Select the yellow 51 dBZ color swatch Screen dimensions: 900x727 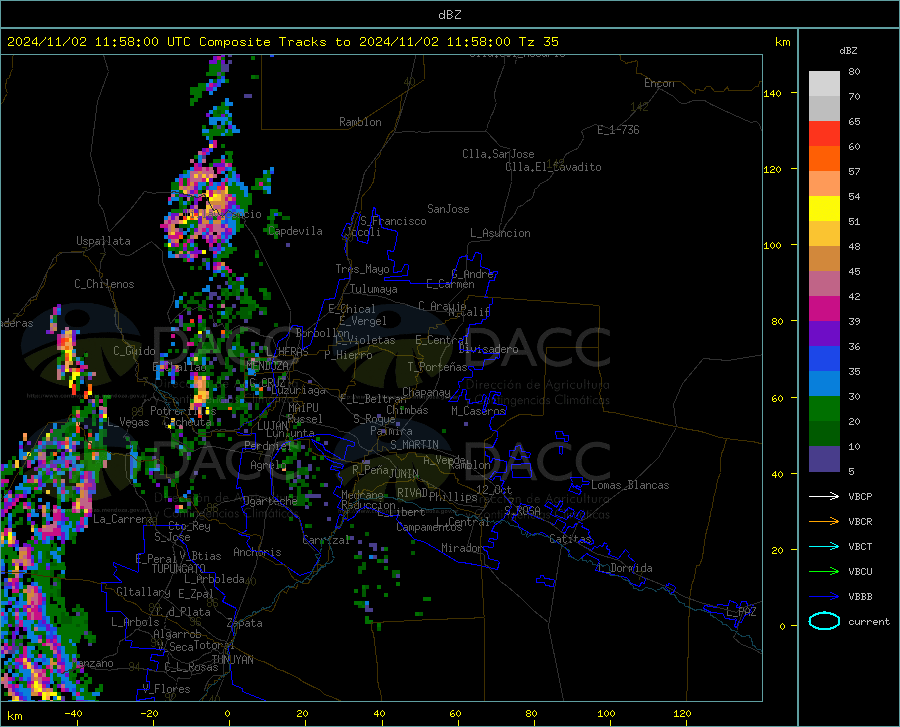tap(824, 209)
